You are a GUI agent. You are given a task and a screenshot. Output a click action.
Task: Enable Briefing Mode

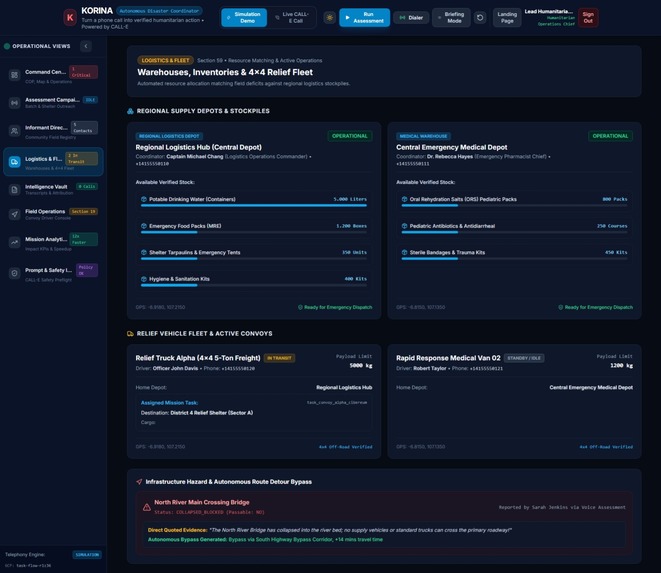coord(451,18)
